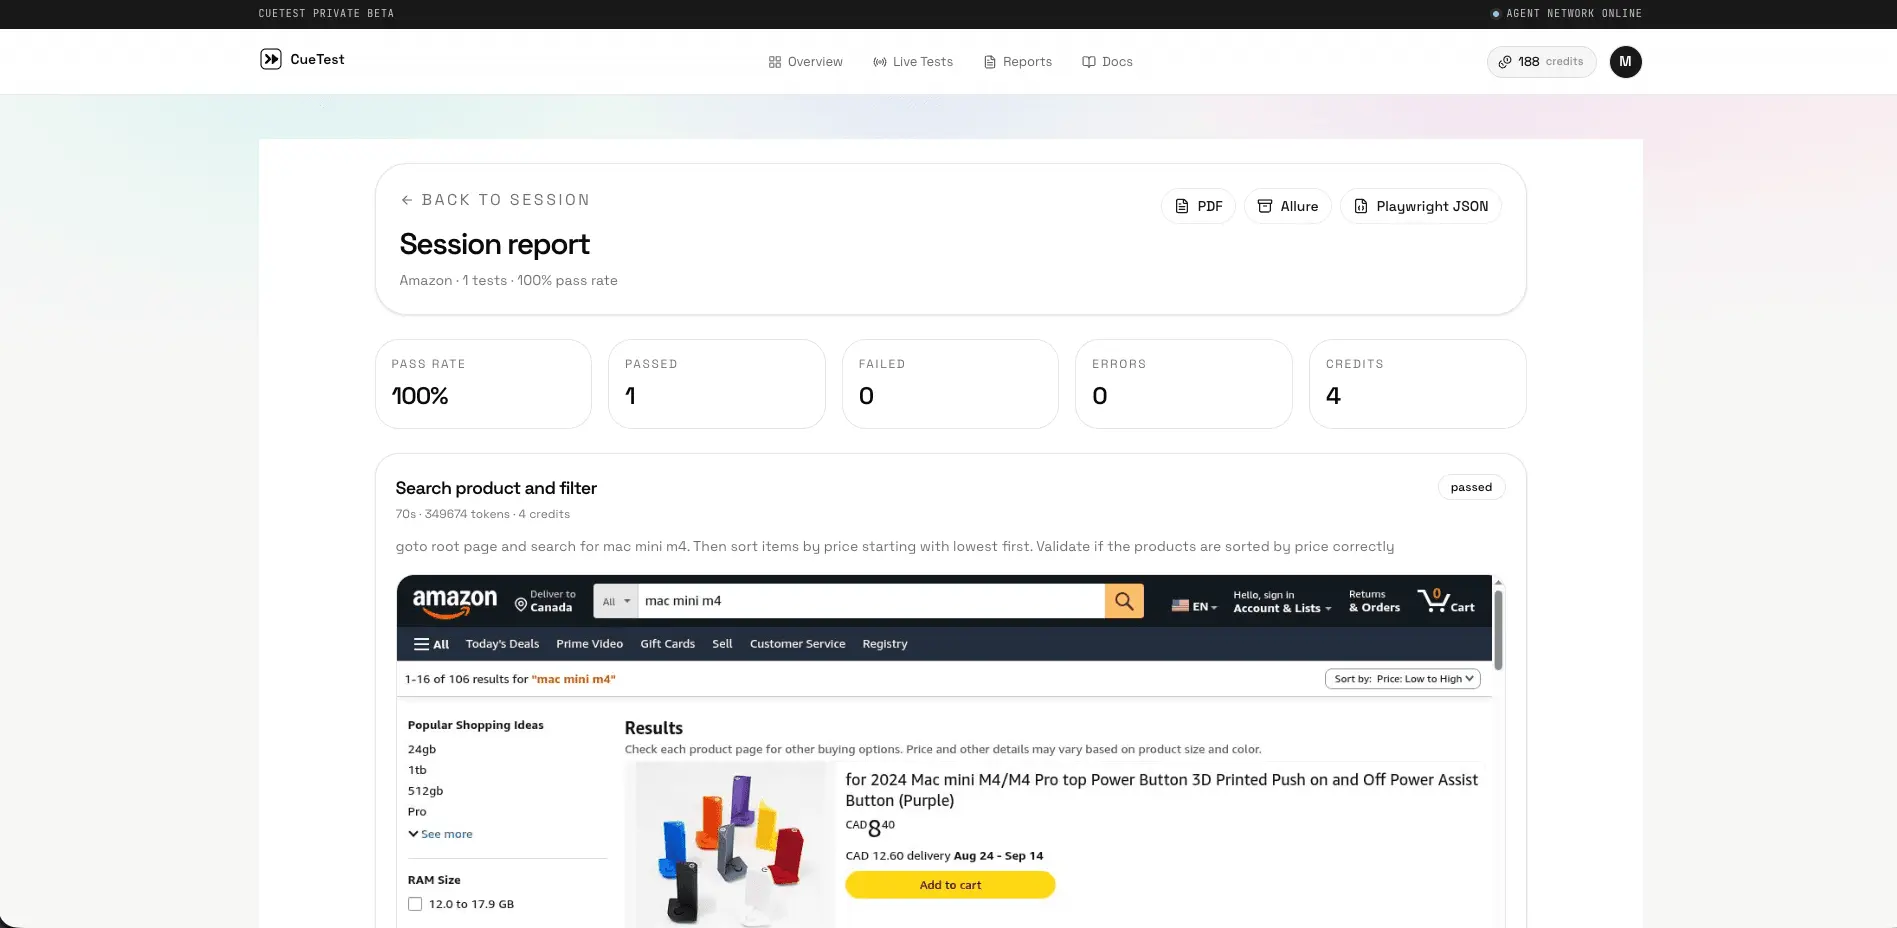Click the orange search magnifier button
This screenshot has width=1897, height=928.
pyautogui.click(x=1124, y=601)
